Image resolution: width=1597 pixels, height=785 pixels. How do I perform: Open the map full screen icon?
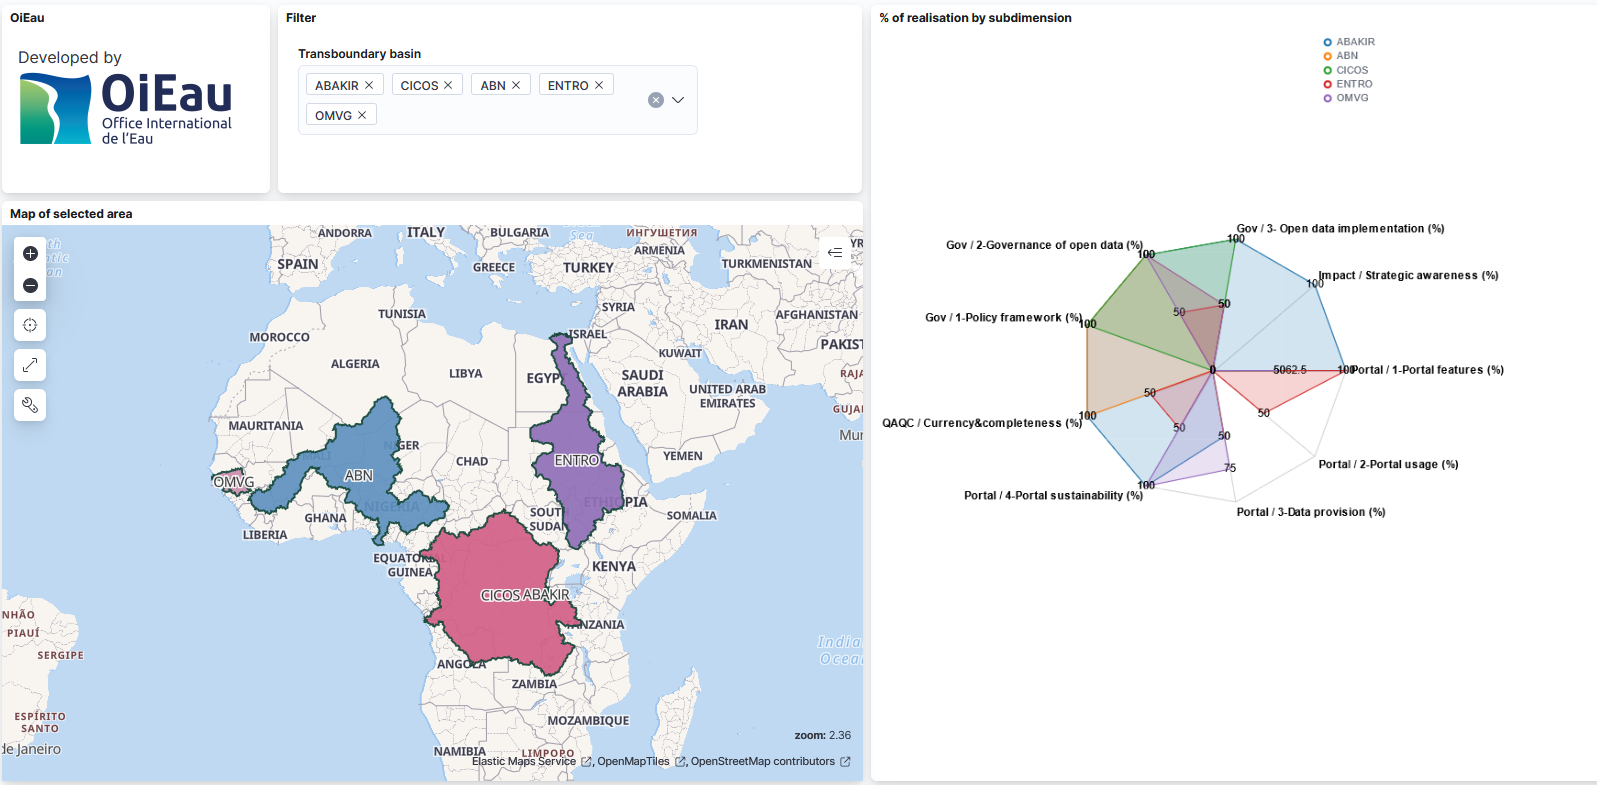(30, 365)
